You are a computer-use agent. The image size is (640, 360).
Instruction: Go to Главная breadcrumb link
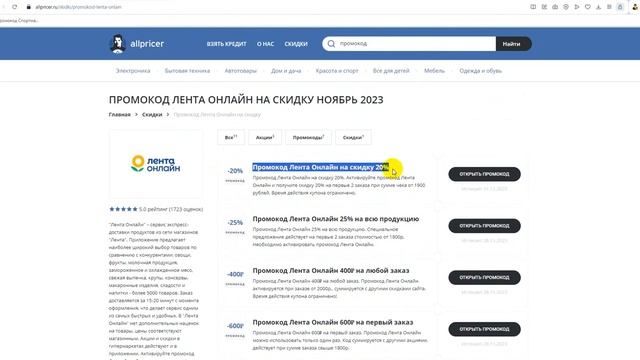(x=120, y=114)
